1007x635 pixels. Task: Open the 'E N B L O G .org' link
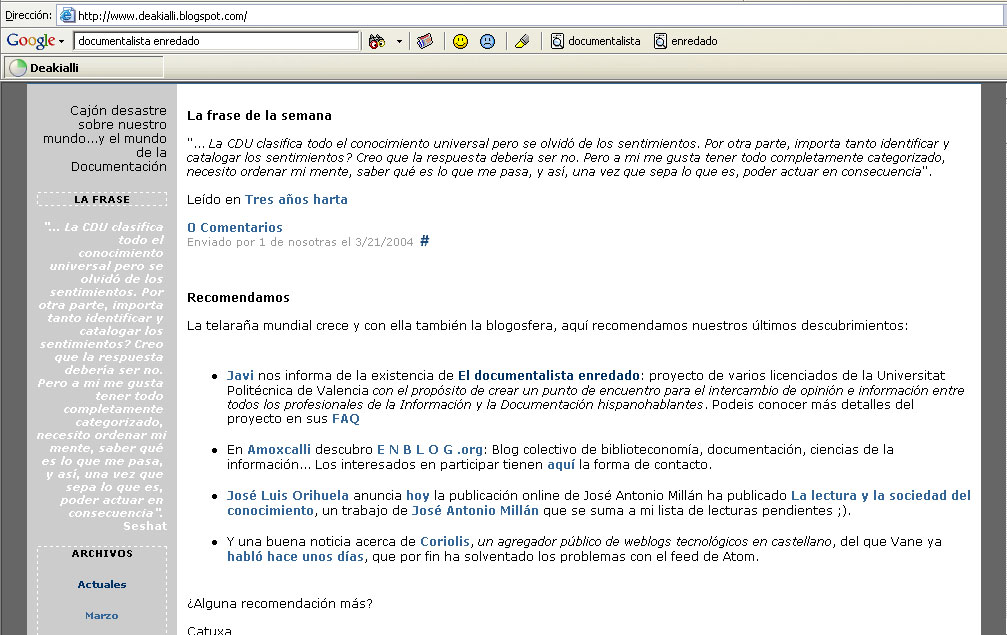click(x=430, y=449)
